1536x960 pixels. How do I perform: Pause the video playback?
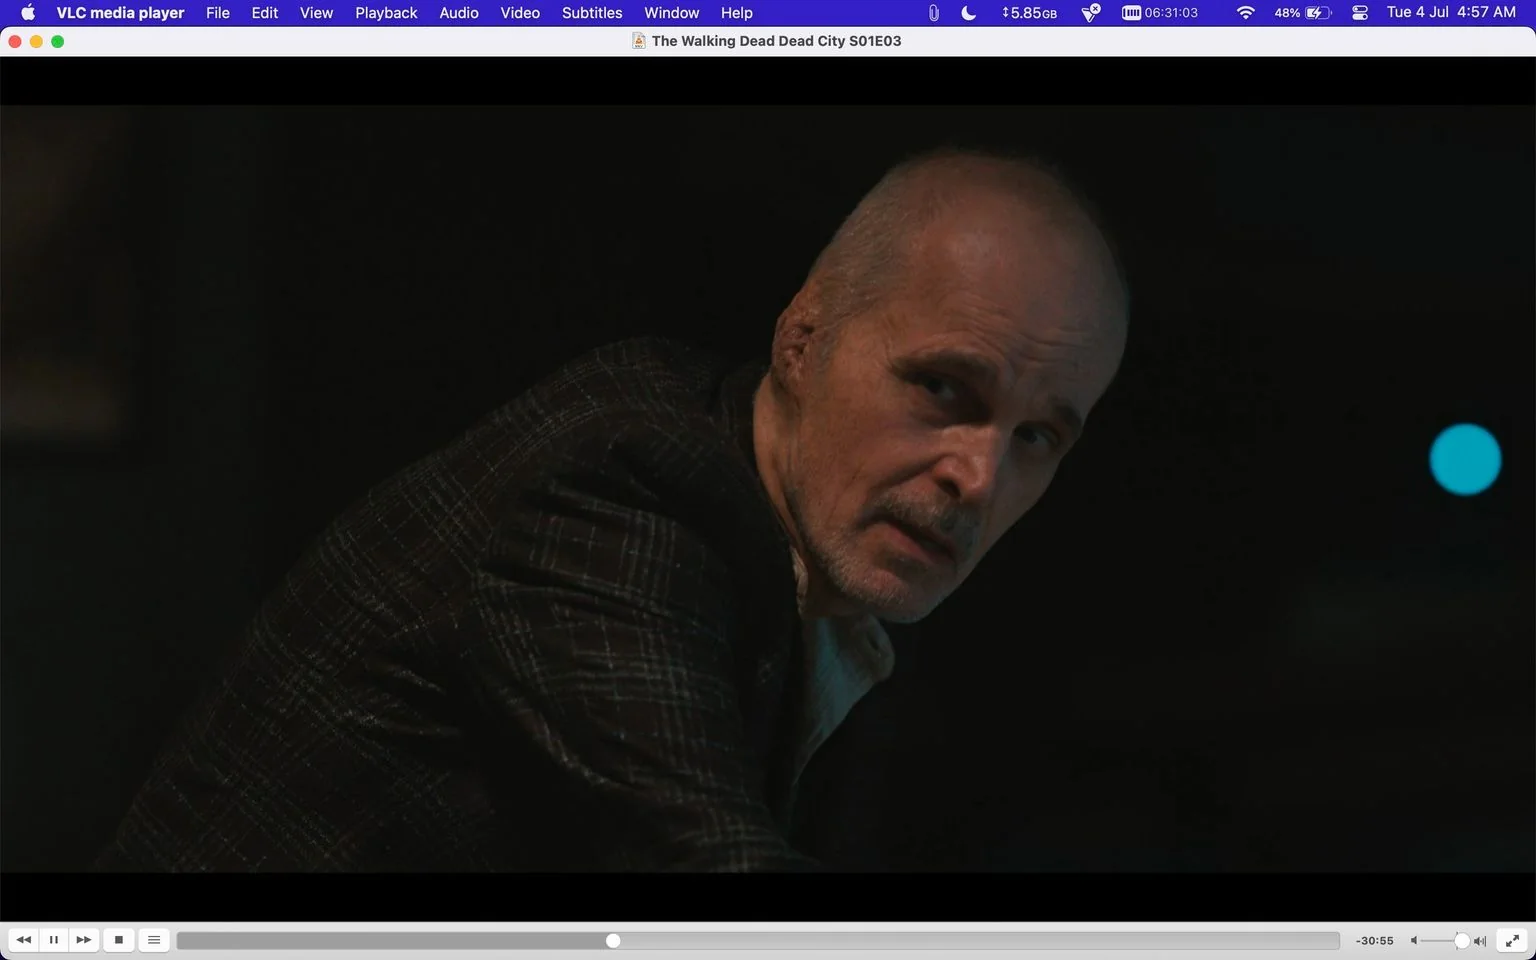[54, 940]
